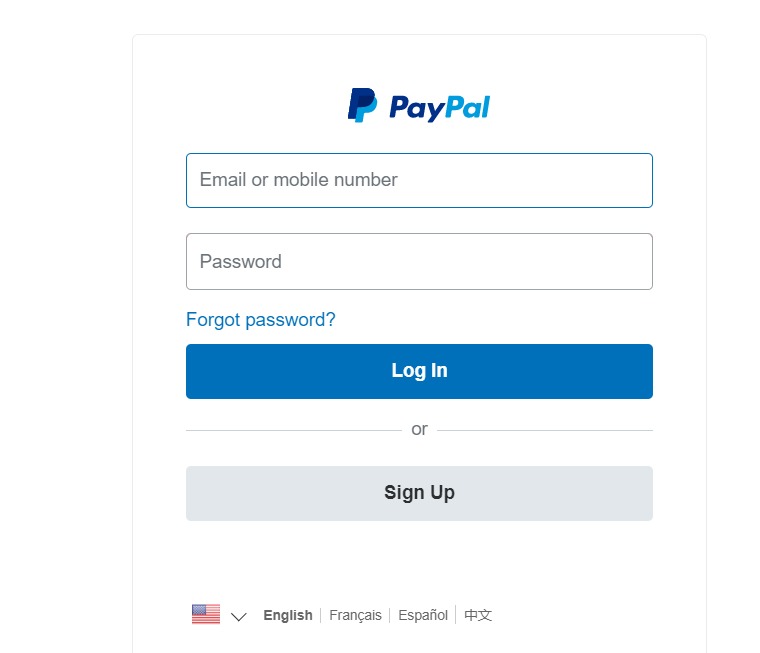Viewport: 760px width, 653px height.
Task: Expand the country selector chevron
Action: (x=238, y=616)
